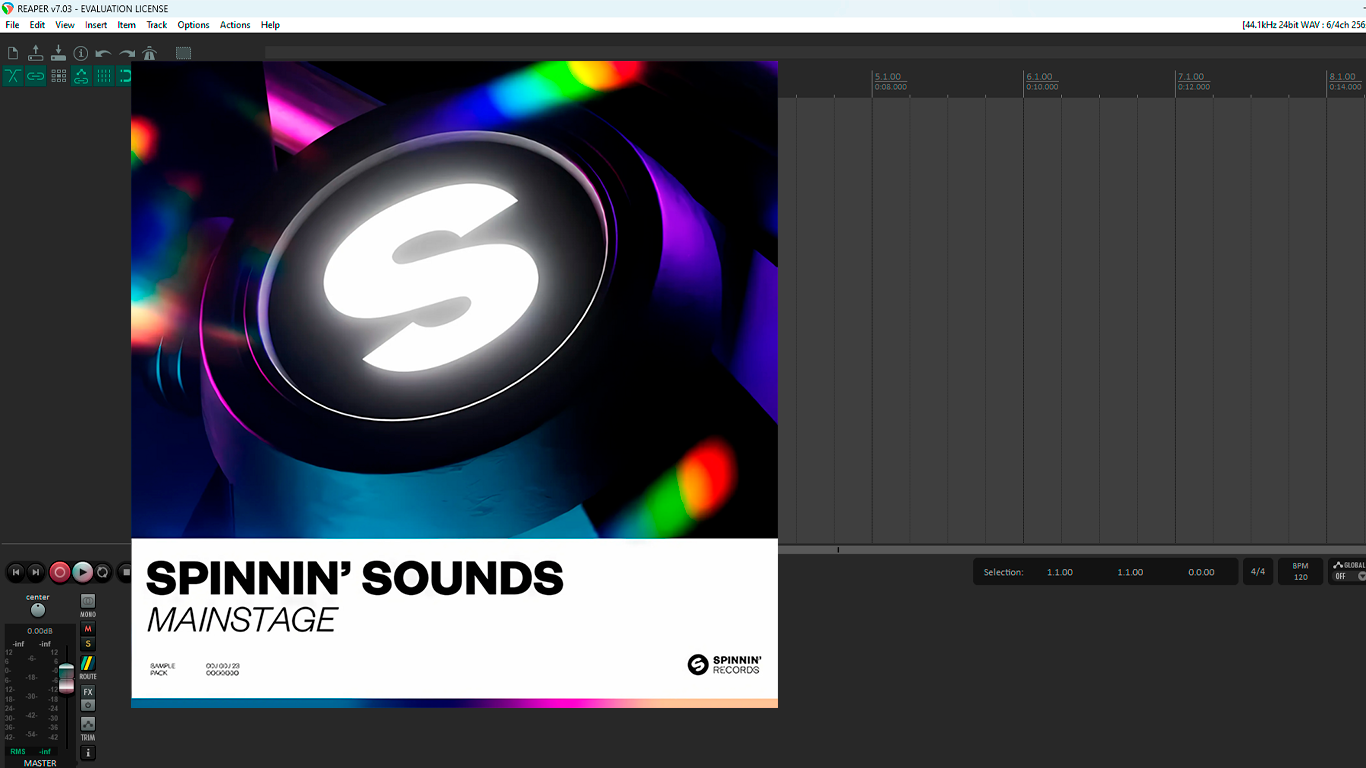Go to project start
This screenshot has height=768, width=1366.
(15, 572)
